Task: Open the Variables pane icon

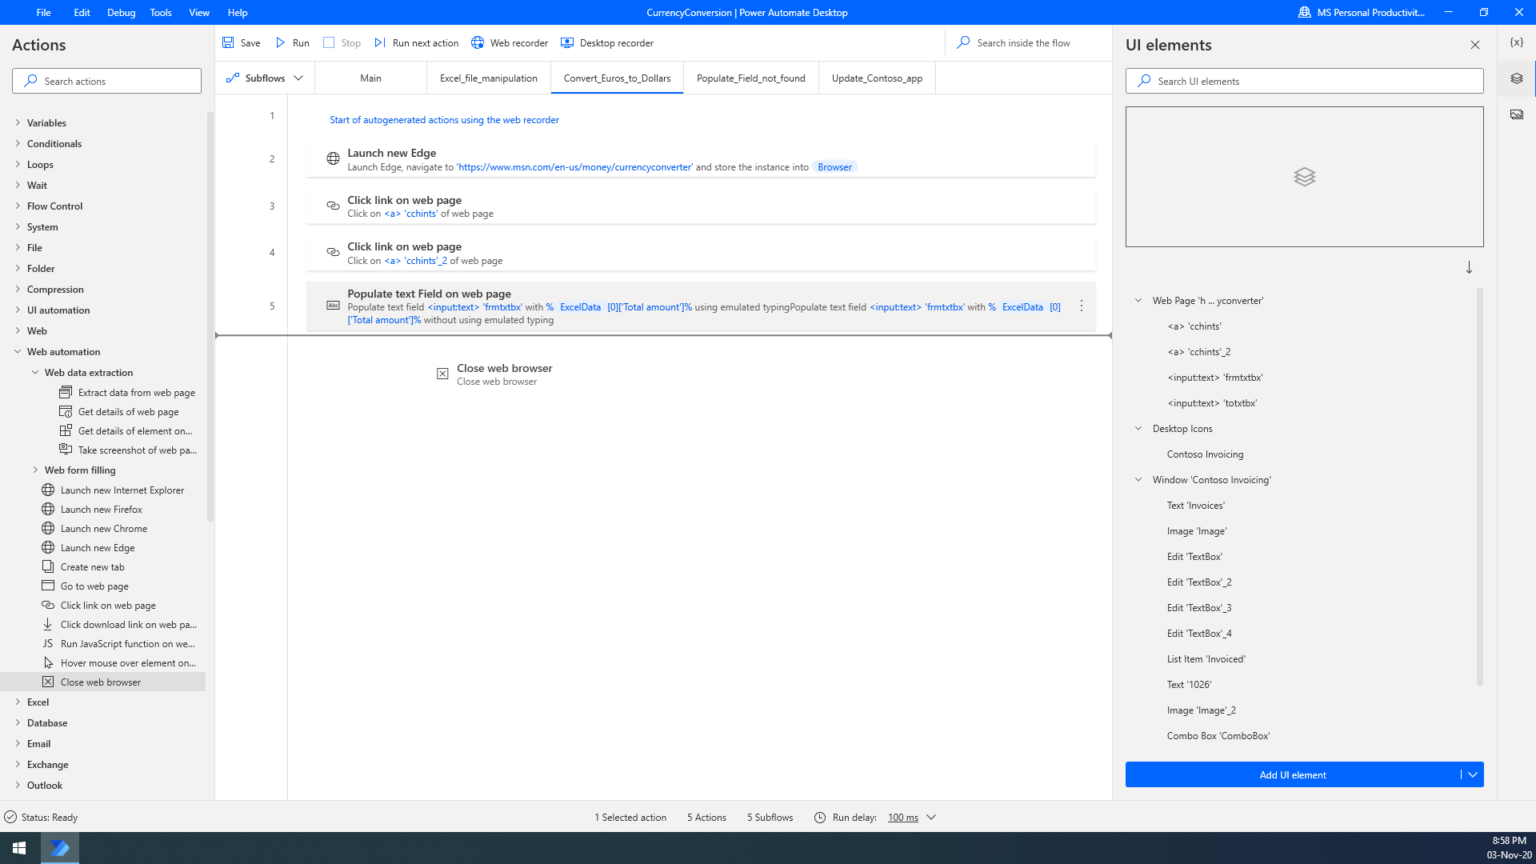Action: (1516, 43)
